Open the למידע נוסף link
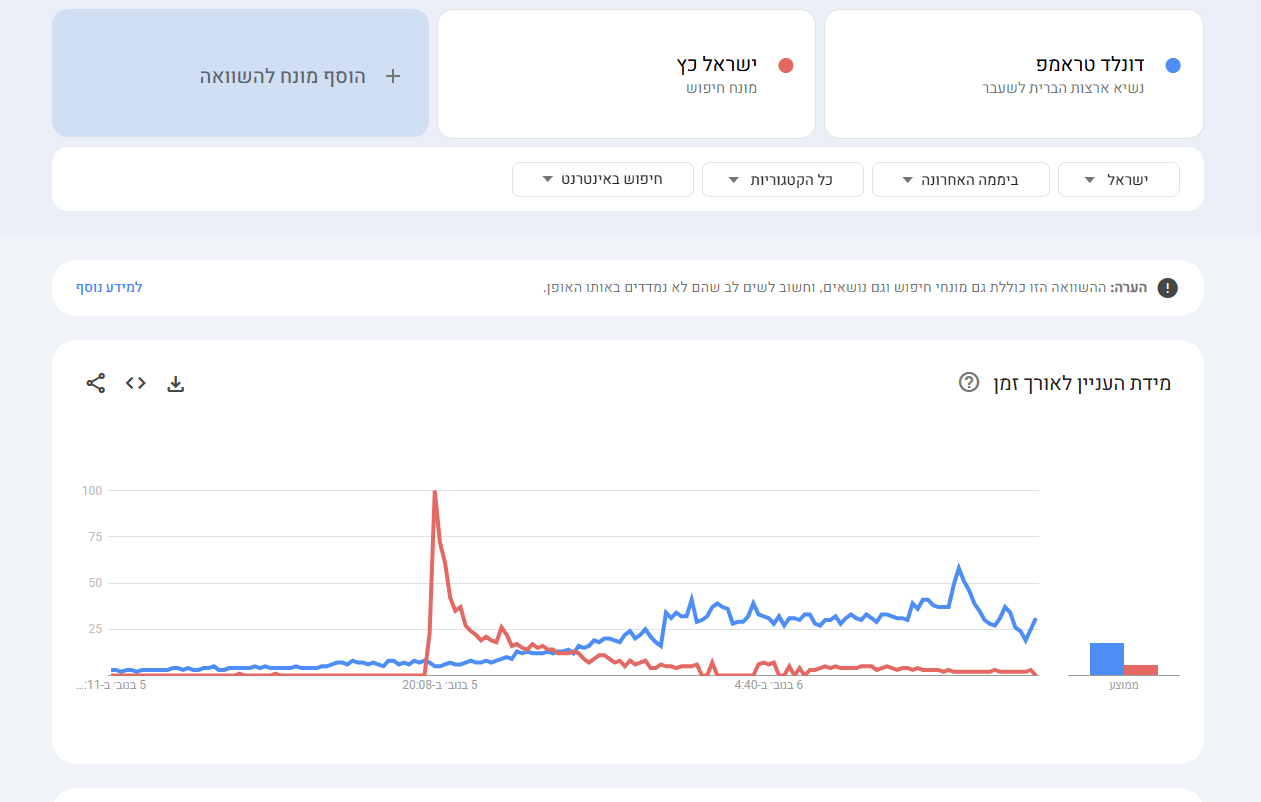The image size is (1261, 802). (x=110, y=288)
